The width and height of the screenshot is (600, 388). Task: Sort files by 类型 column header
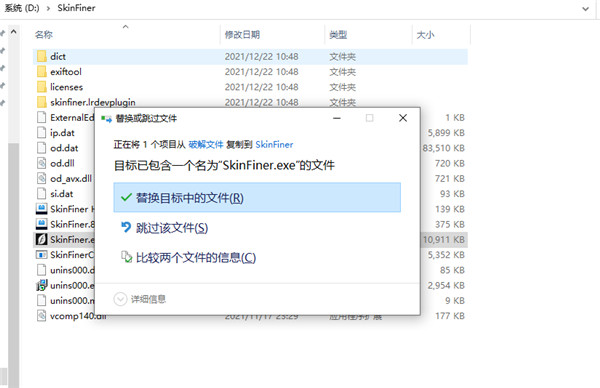tap(338, 35)
